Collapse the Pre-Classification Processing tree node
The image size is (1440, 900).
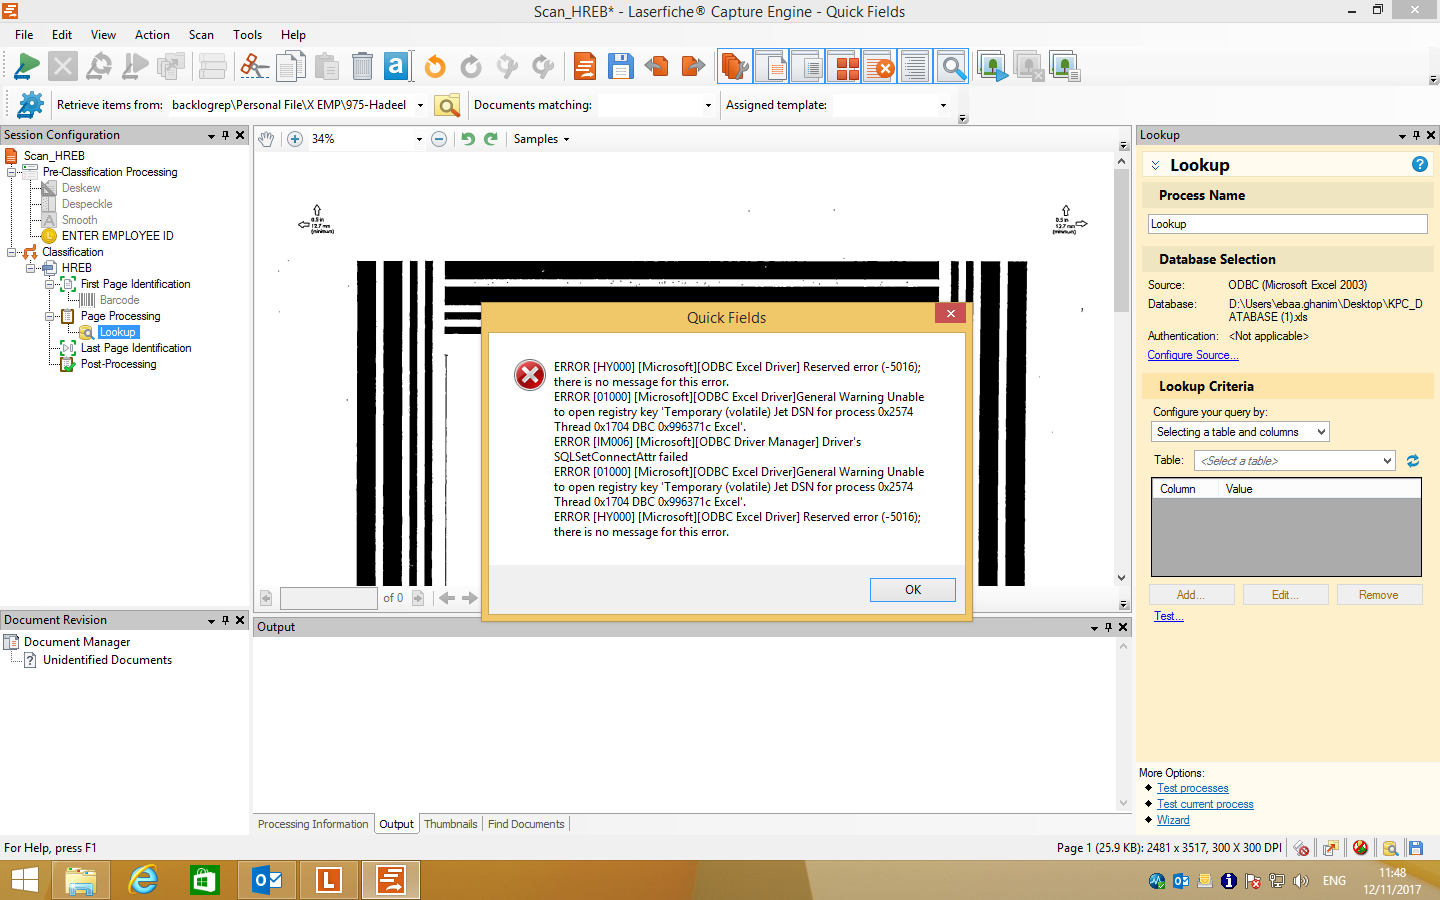(12, 172)
